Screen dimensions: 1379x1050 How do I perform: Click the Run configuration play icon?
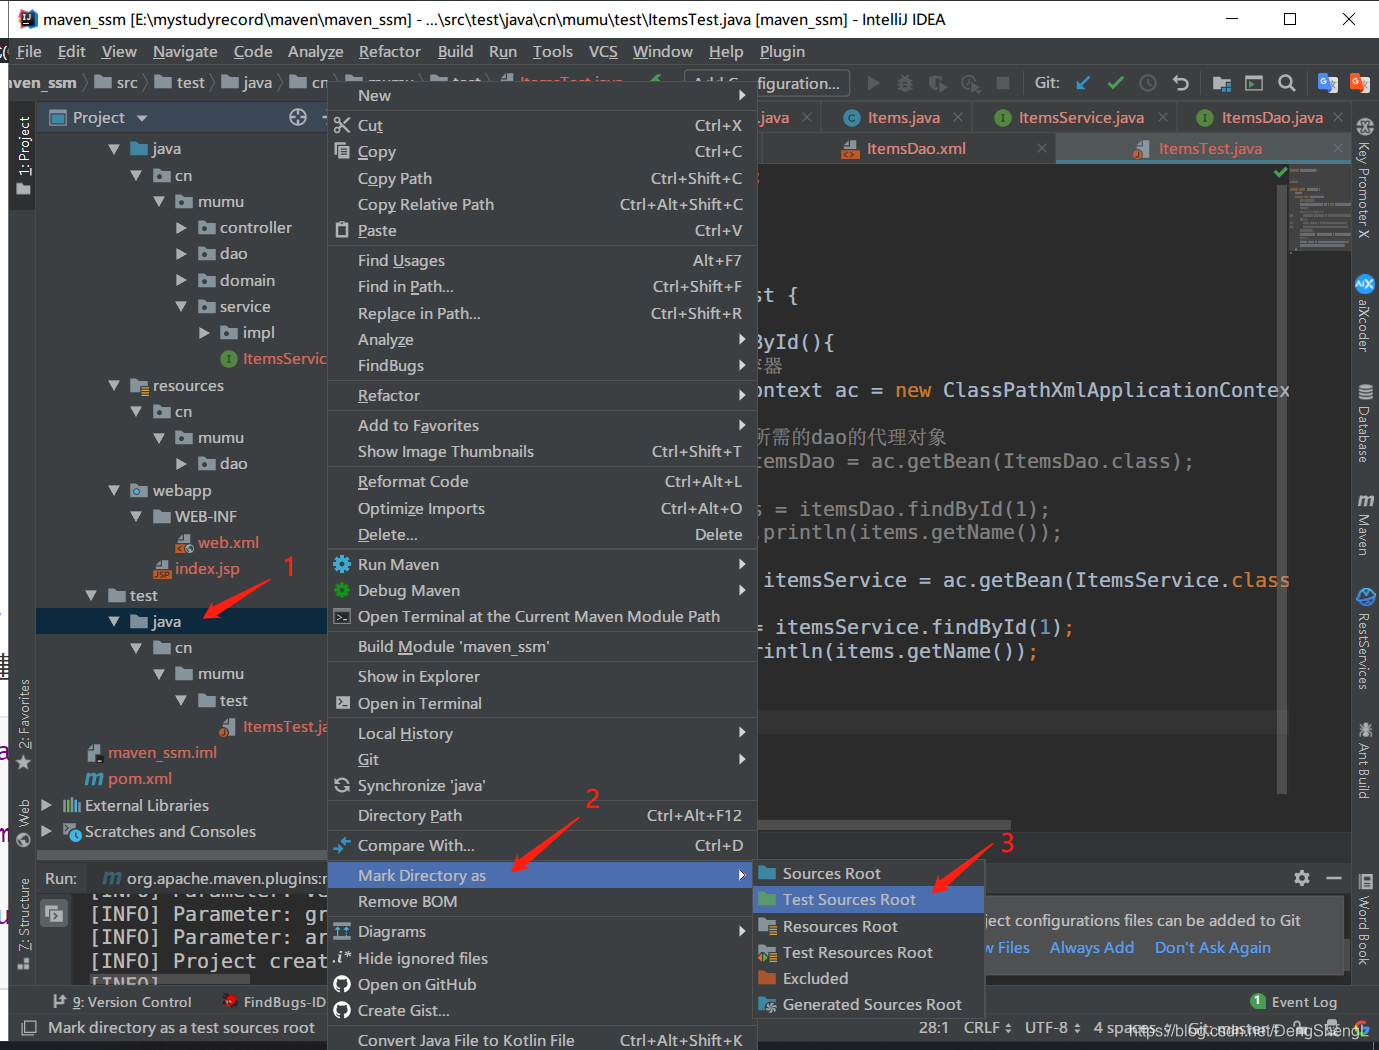click(873, 83)
